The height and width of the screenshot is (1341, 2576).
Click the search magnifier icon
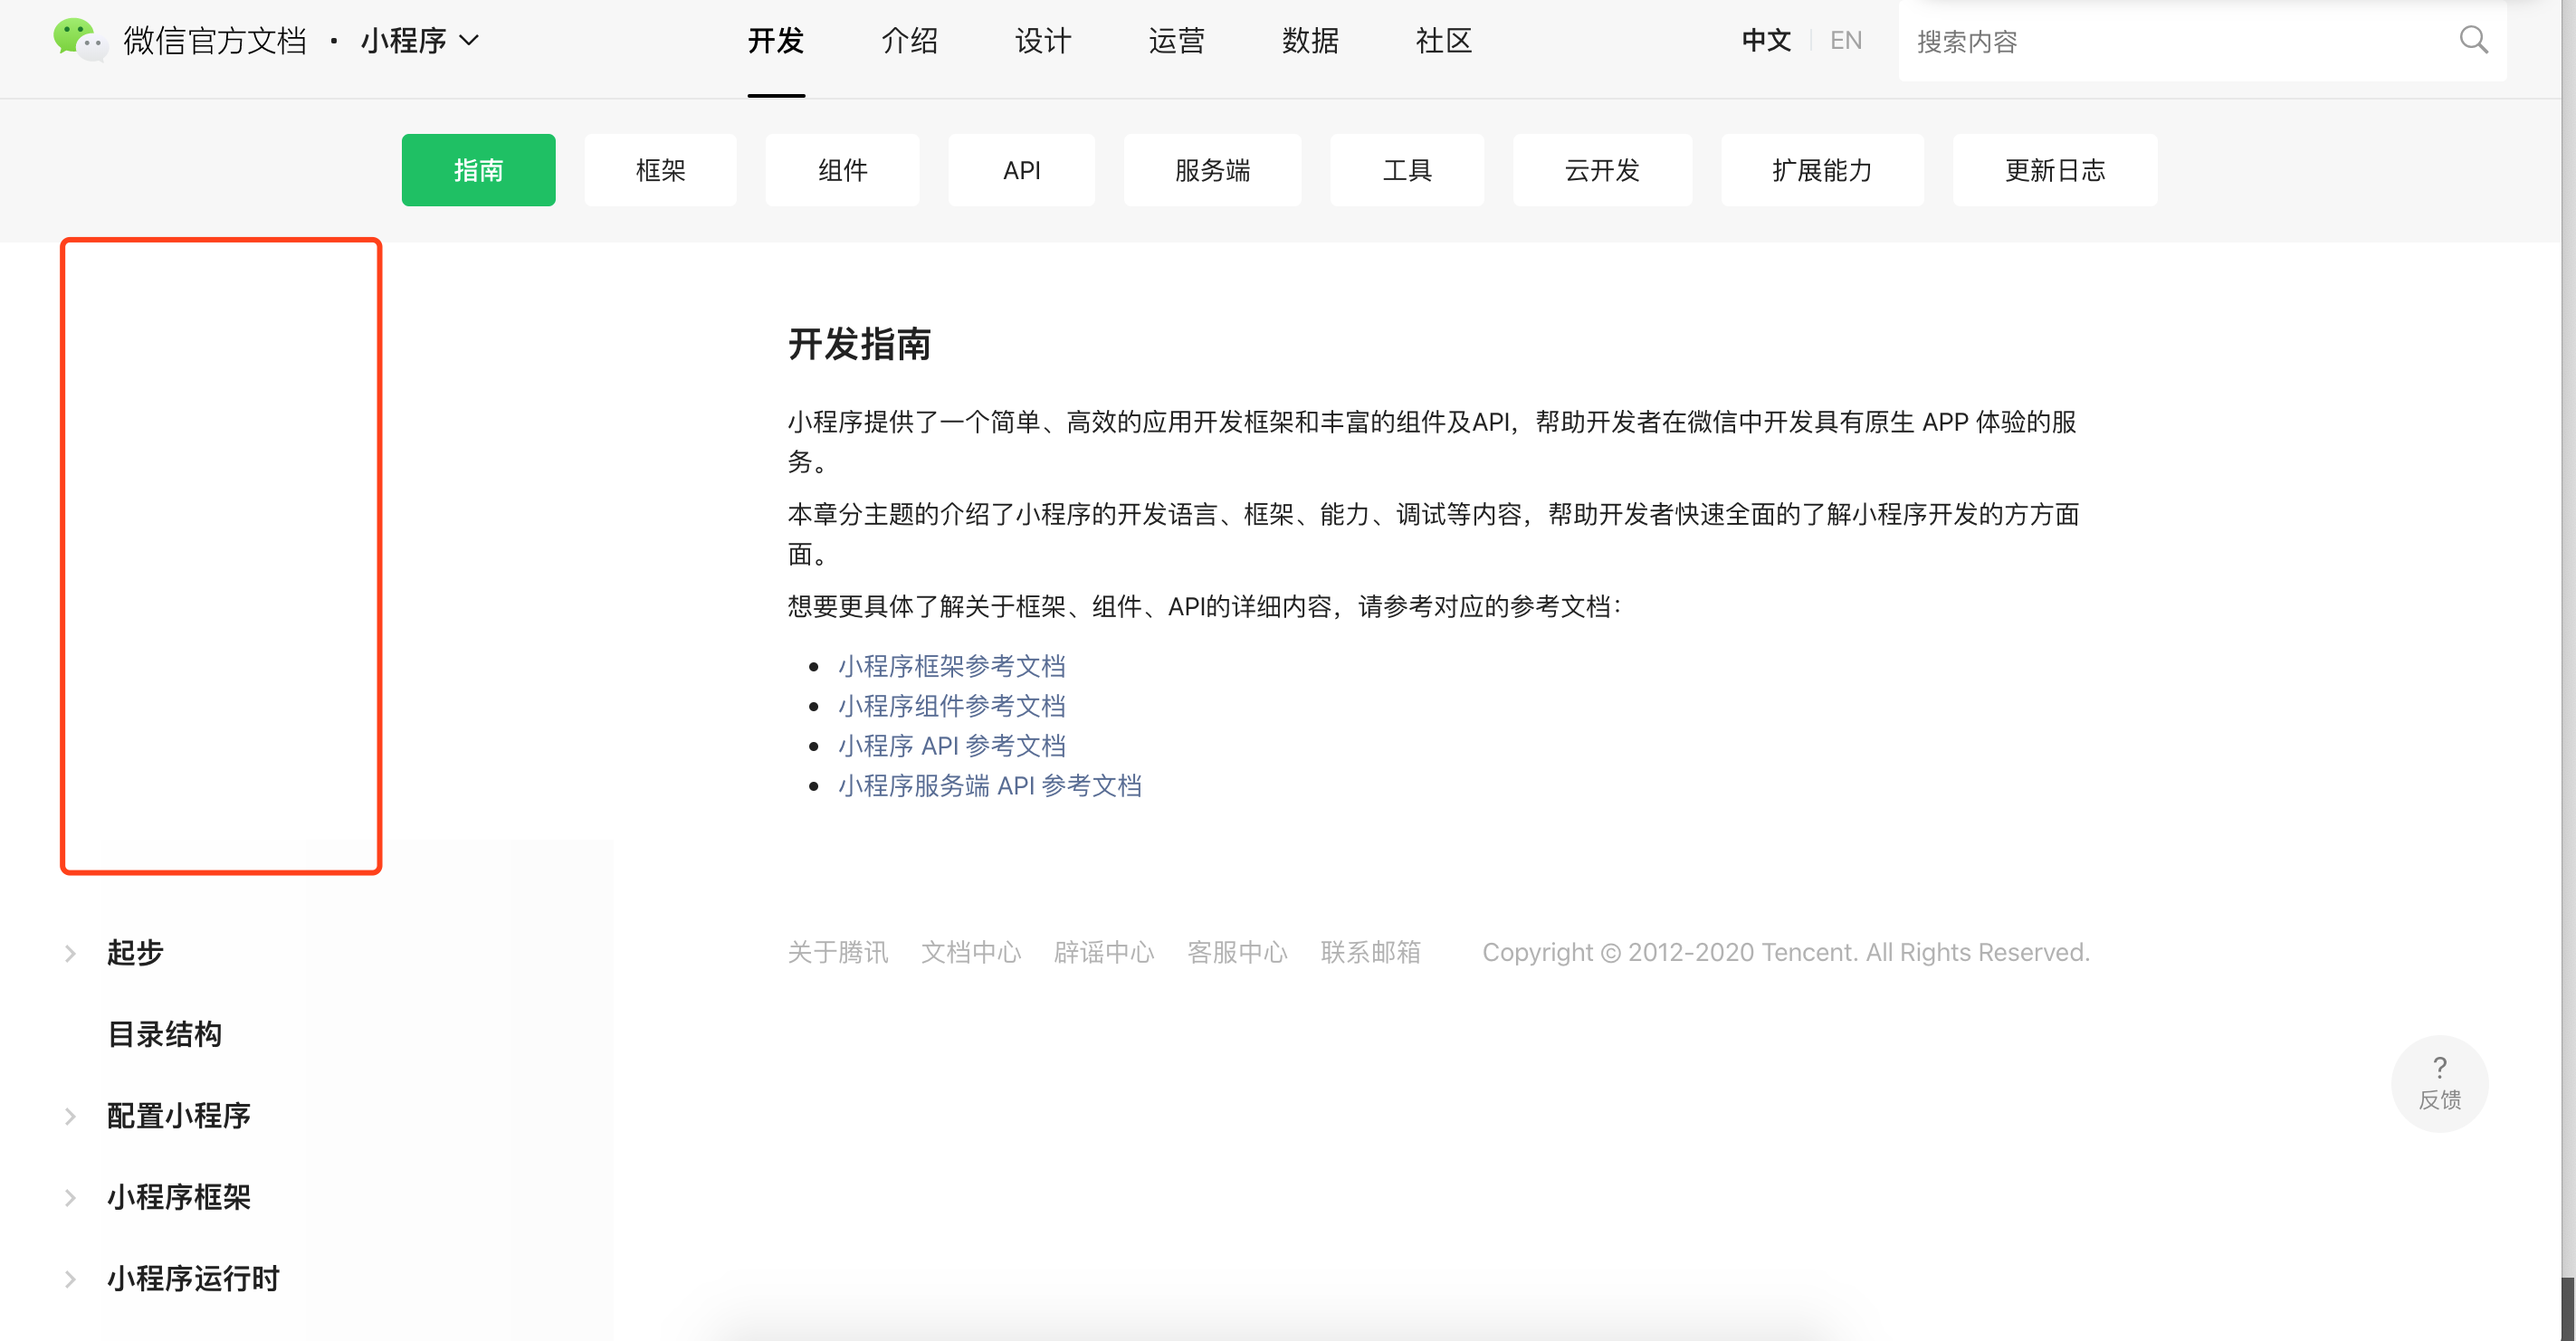(x=2472, y=40)
